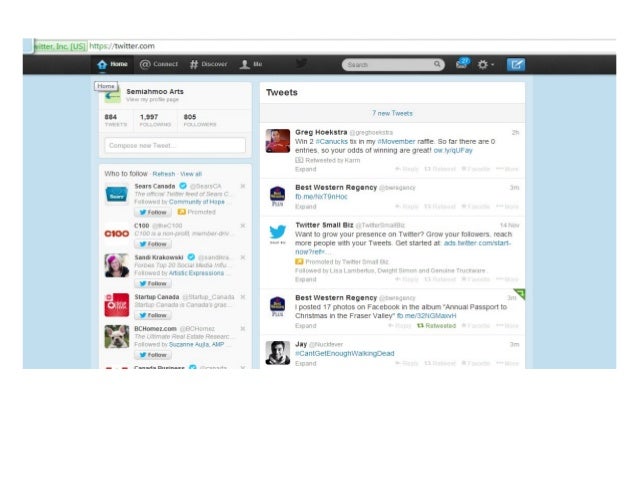638x479 pixels.
Task: Open the Discover tab
Action: pyautogui.click(x=208, y=64)
